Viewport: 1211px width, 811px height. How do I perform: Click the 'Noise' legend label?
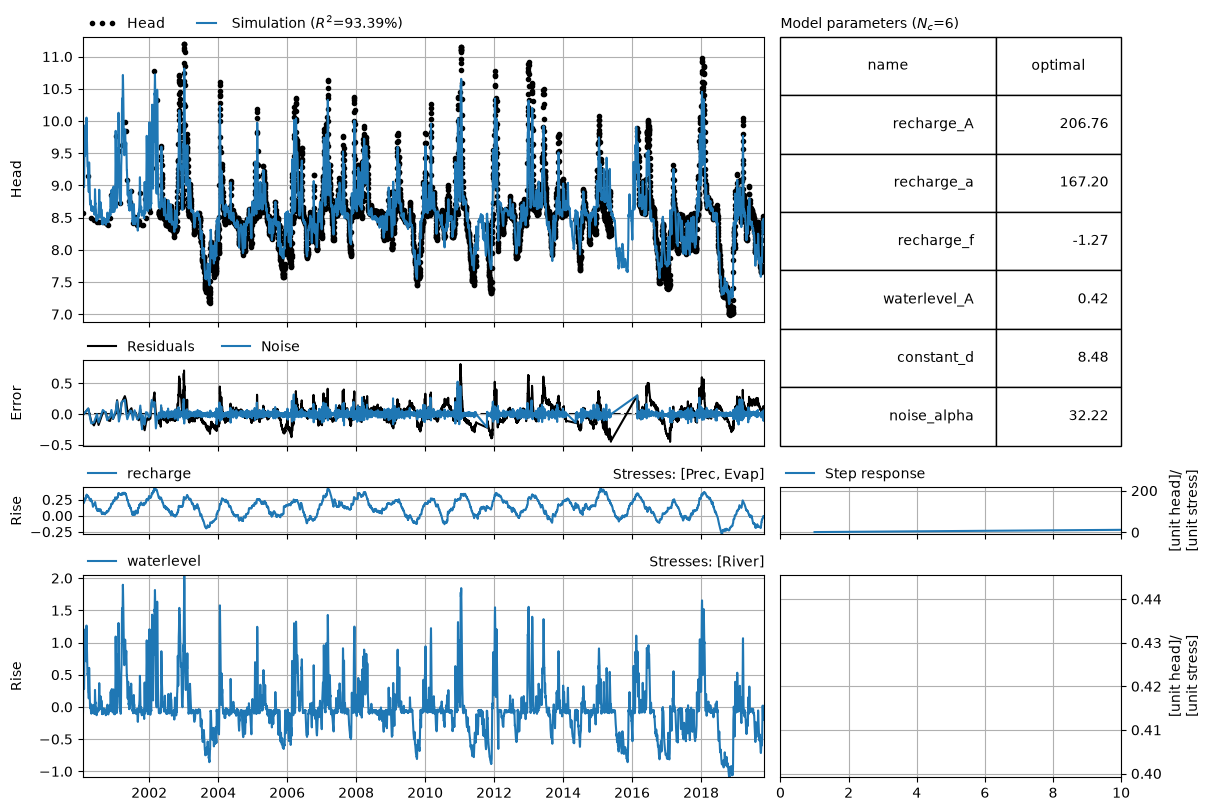tap(280, 347)
